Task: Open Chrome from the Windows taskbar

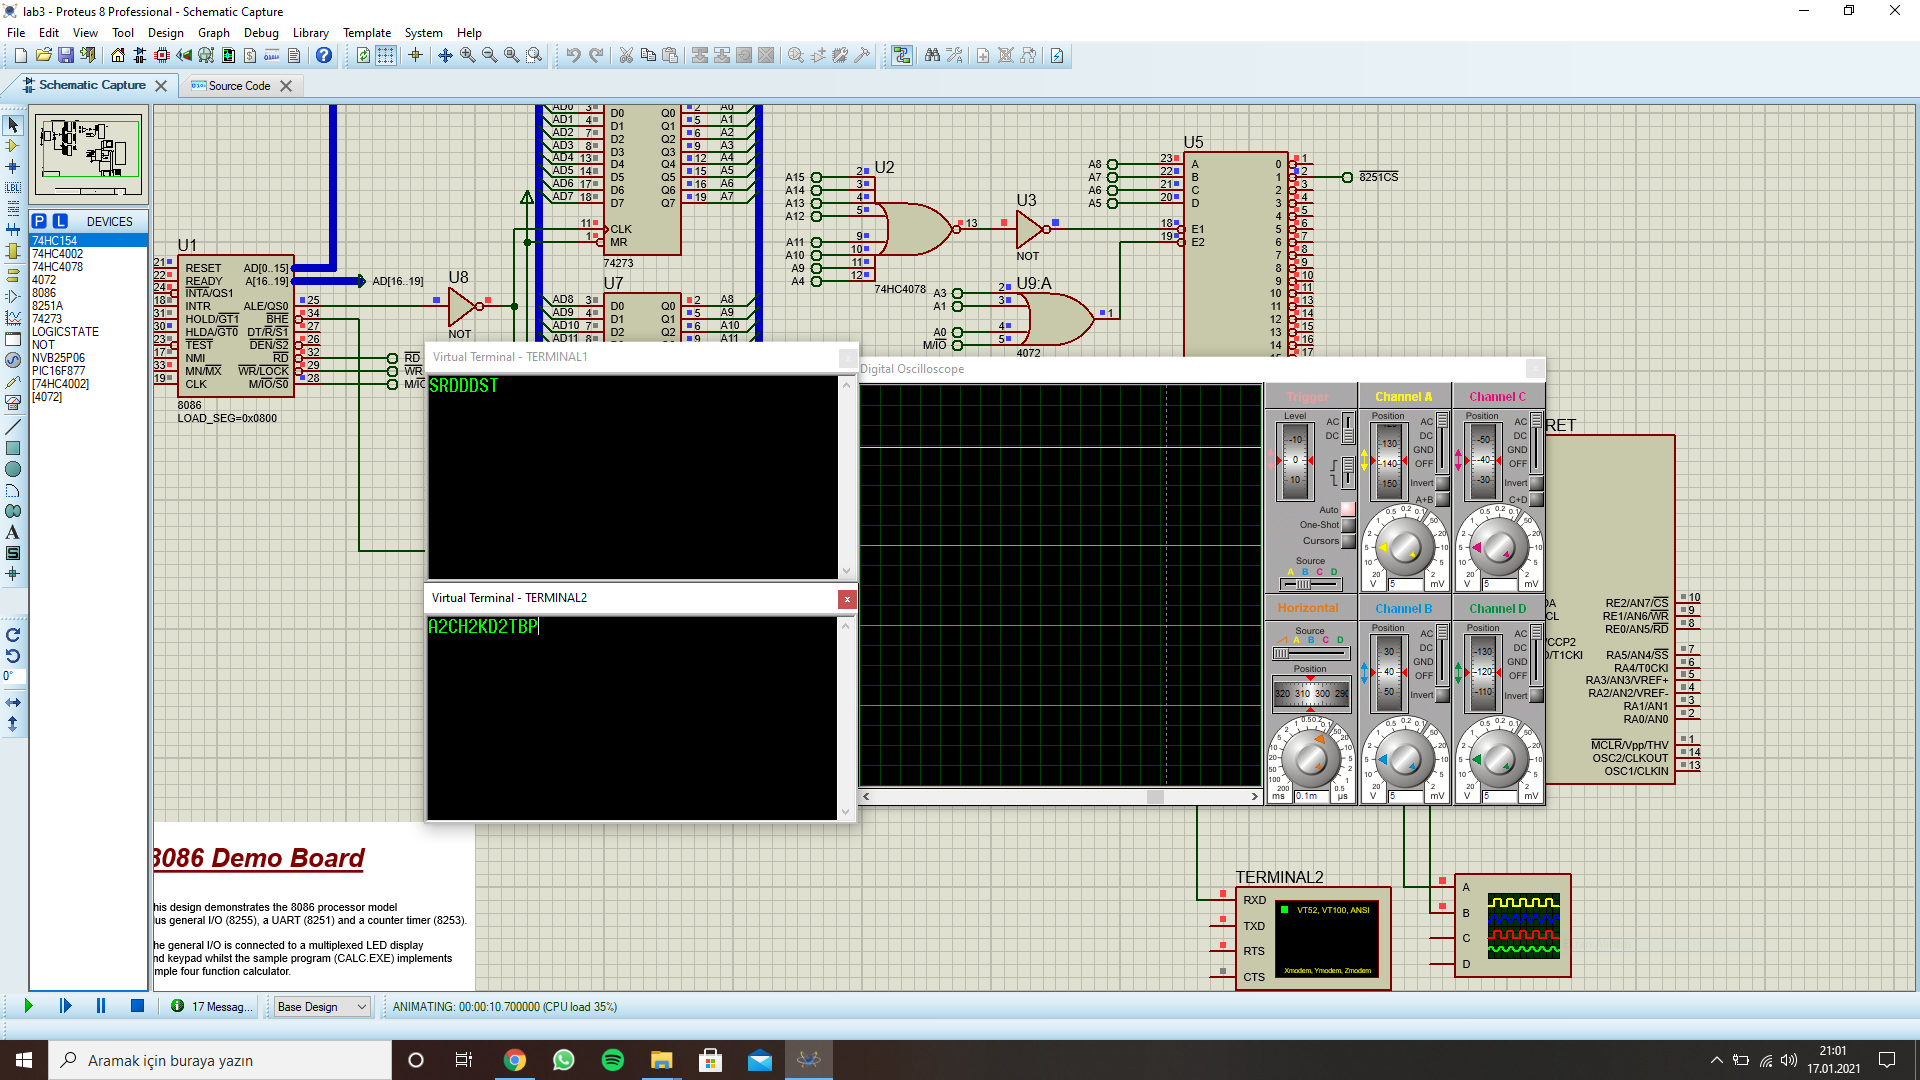Action: pyautogui.click(x=514, y=1060)
